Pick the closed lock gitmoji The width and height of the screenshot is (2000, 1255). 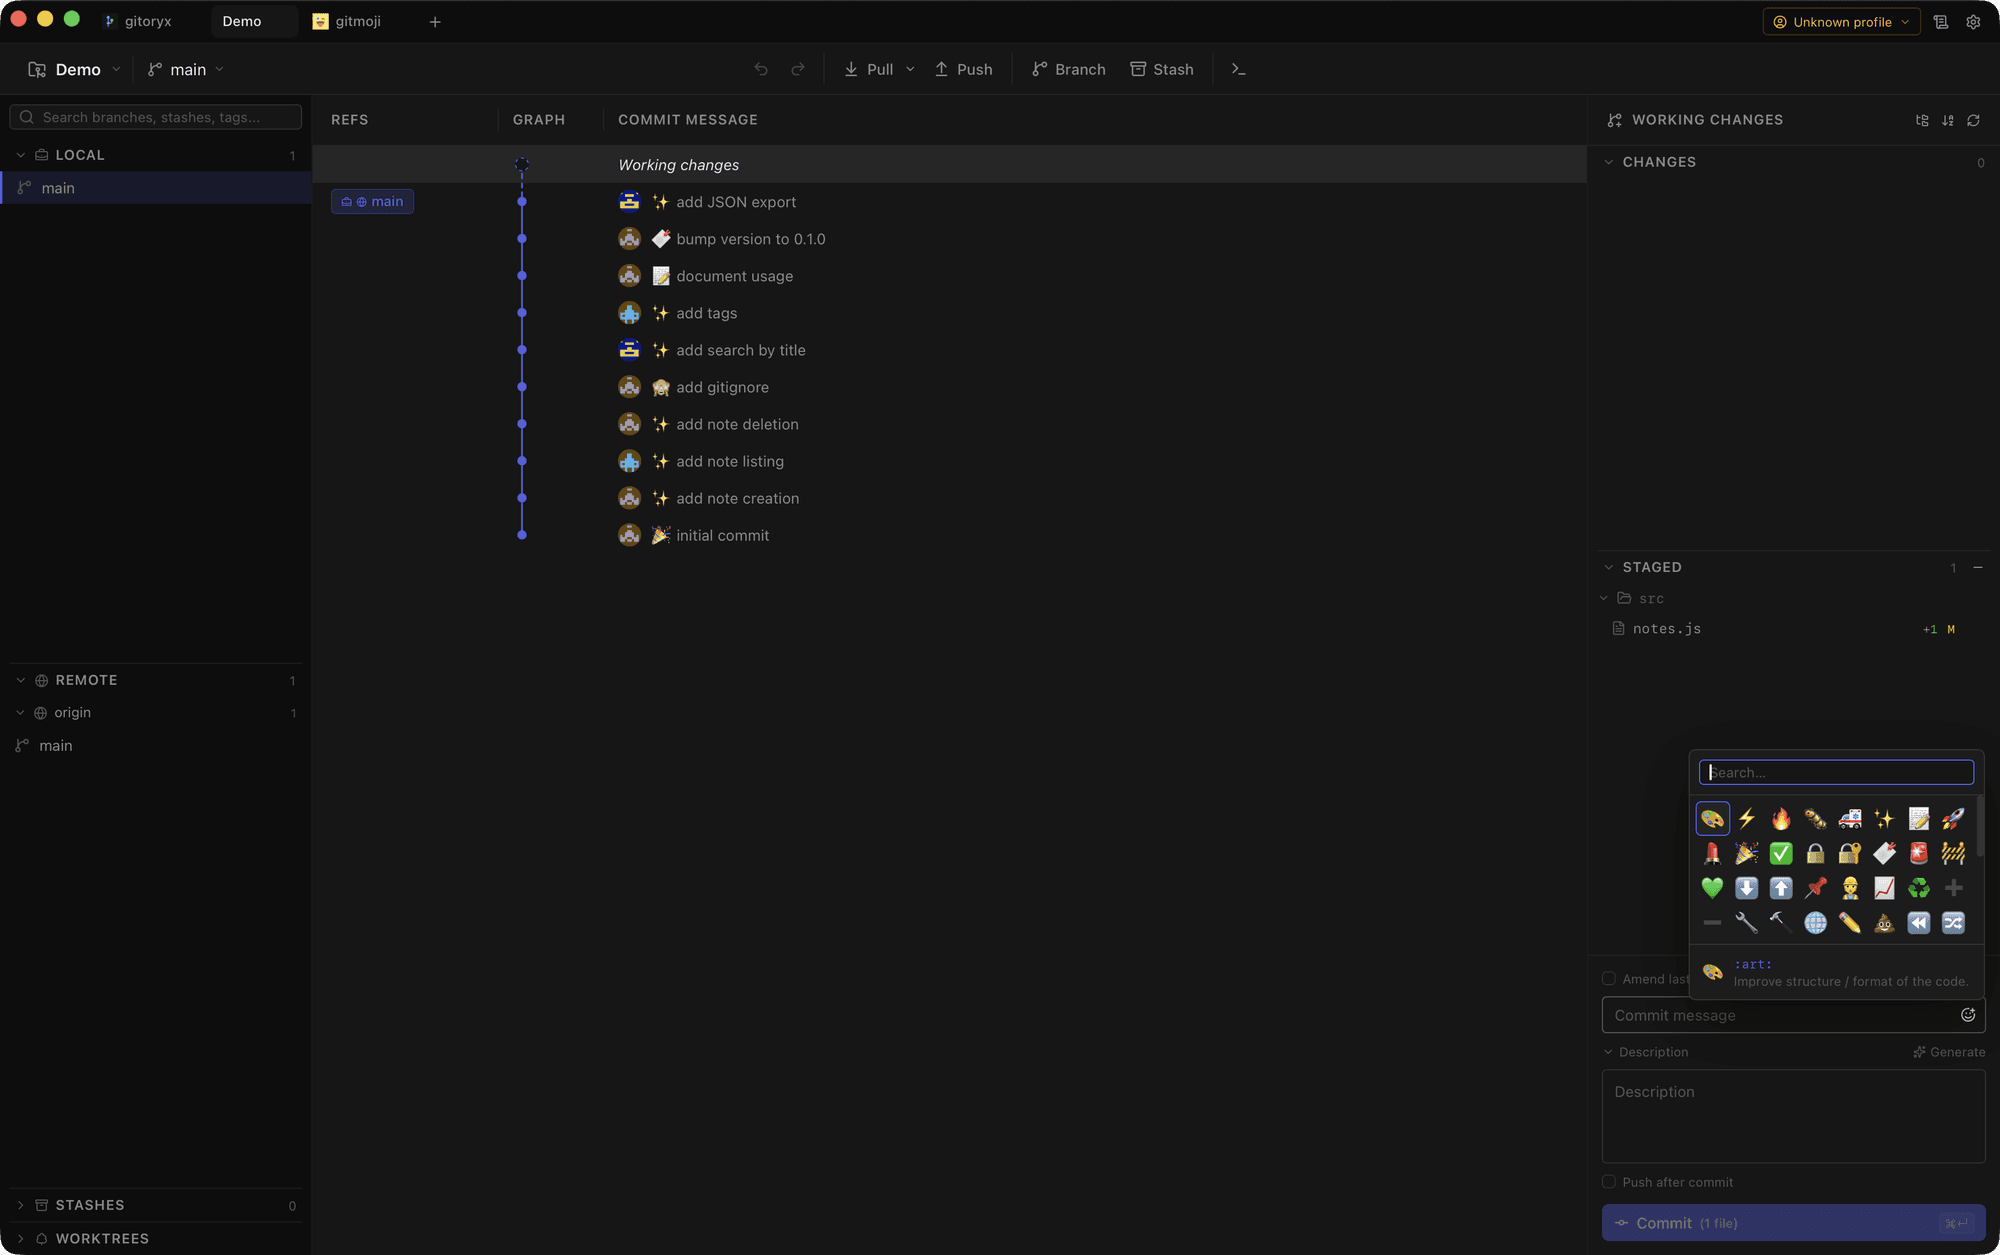point(1816,853)
